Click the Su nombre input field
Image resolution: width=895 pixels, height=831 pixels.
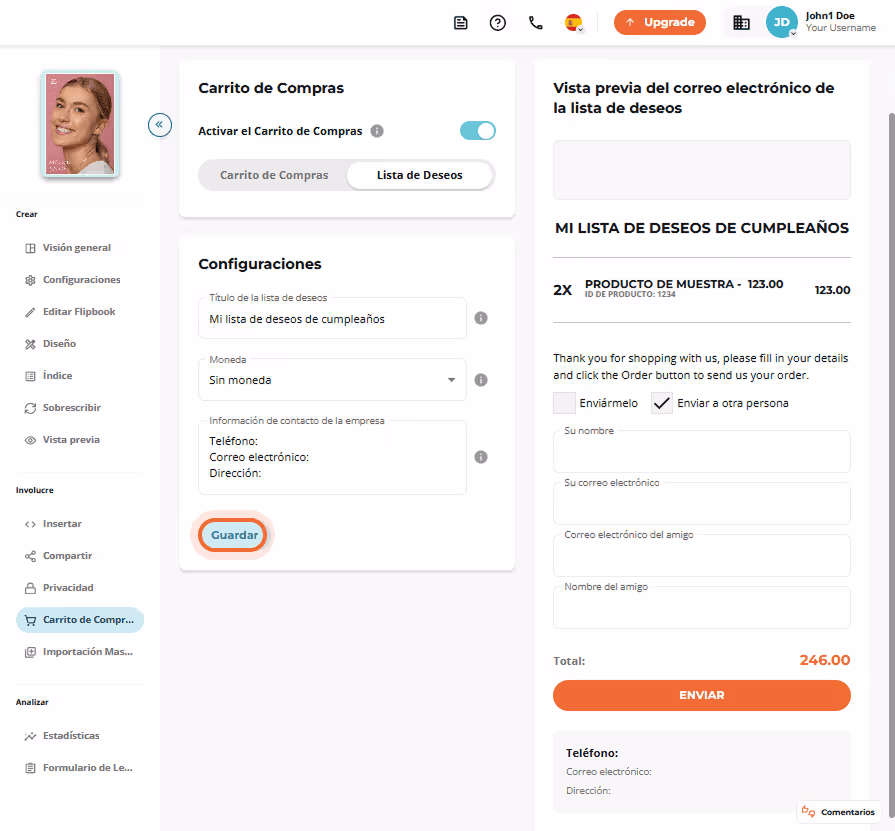[x=702, y=452]
